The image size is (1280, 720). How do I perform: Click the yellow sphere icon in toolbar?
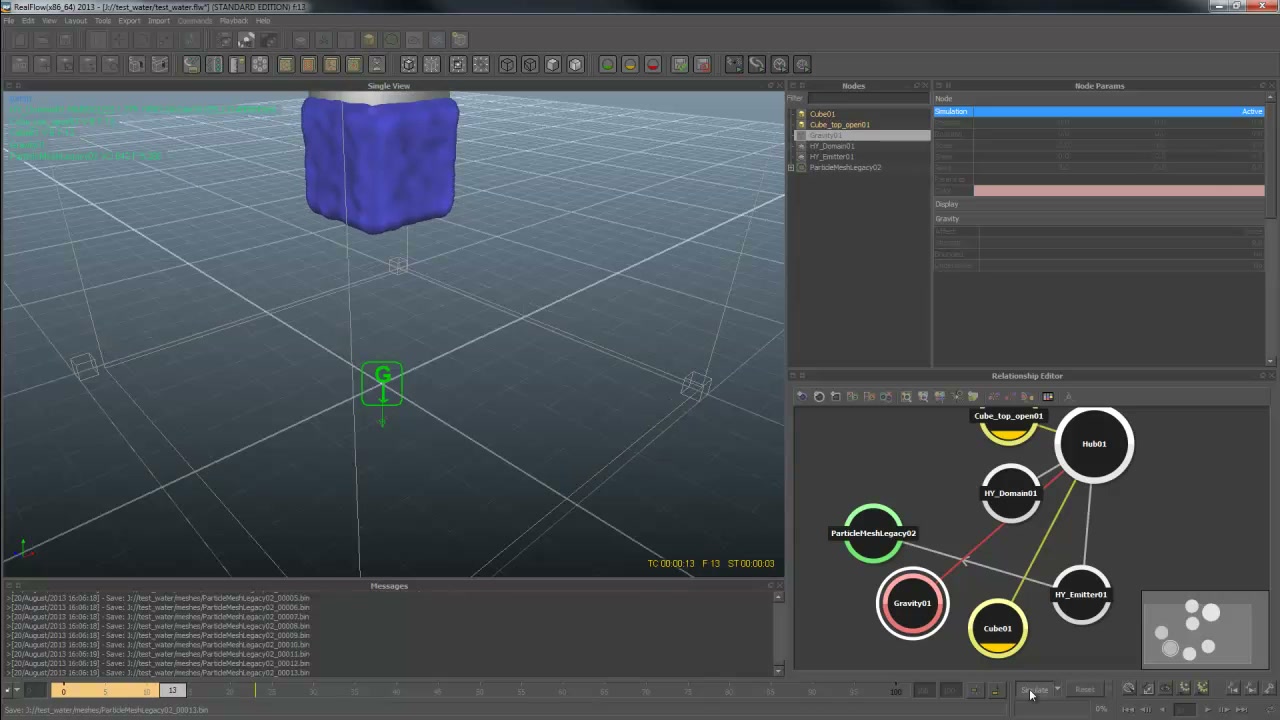click(630, 65)
